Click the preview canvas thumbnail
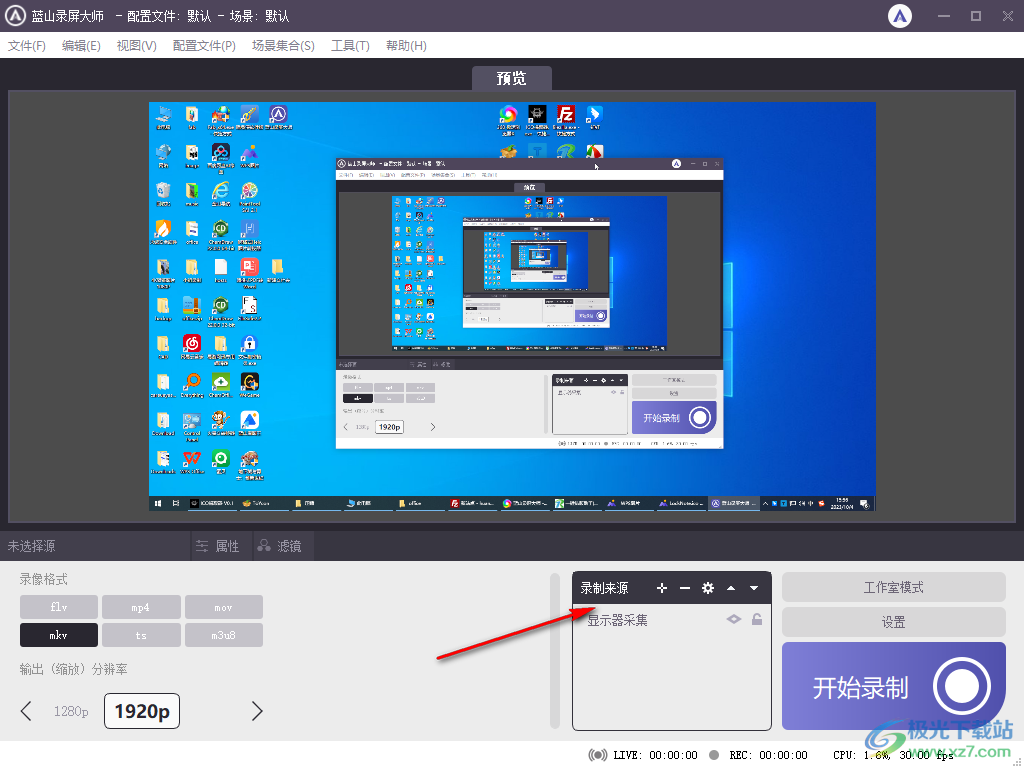The image size is (1024, 768). pos(512,306)
